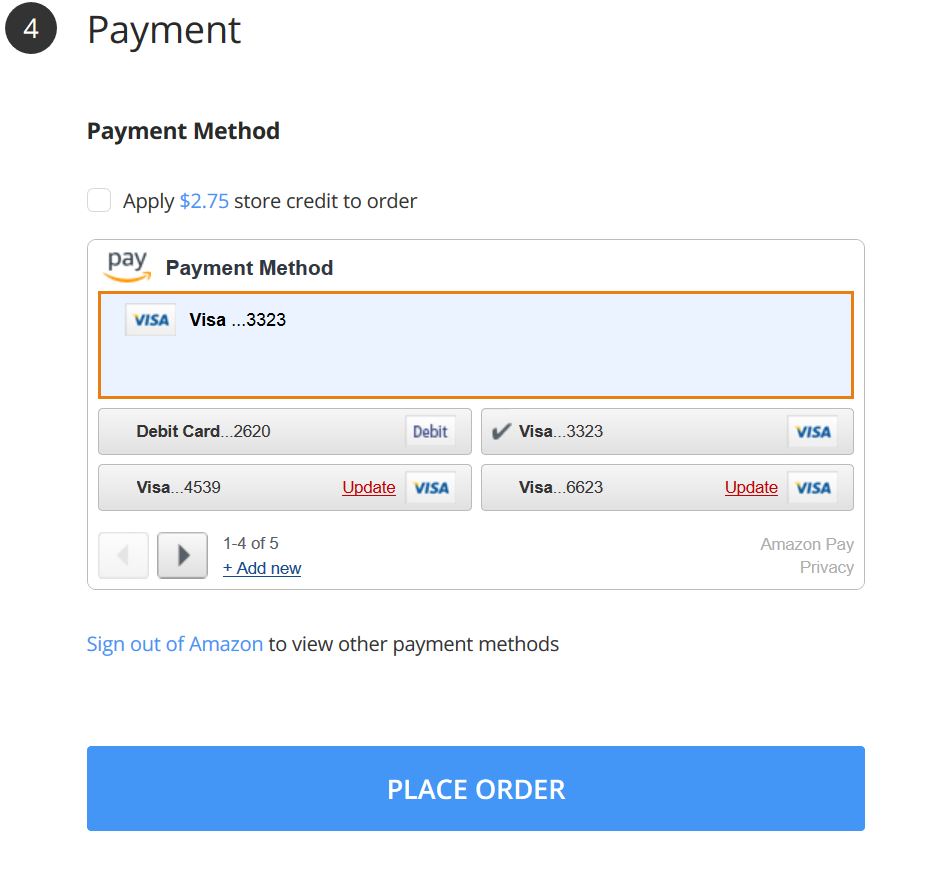The height and width of the screenshot is (871, 936).
Task: Enable the $2.75 store credit checkbox
Action: [x=99, y=201]
